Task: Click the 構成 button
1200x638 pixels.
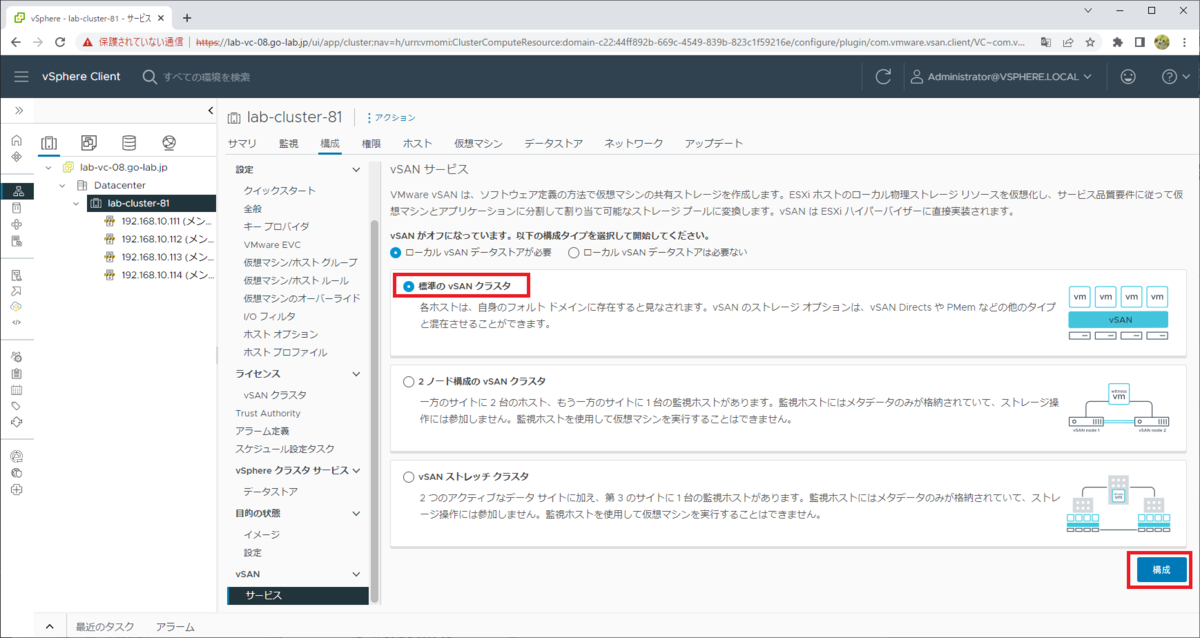Action: tap(1161, 569)
